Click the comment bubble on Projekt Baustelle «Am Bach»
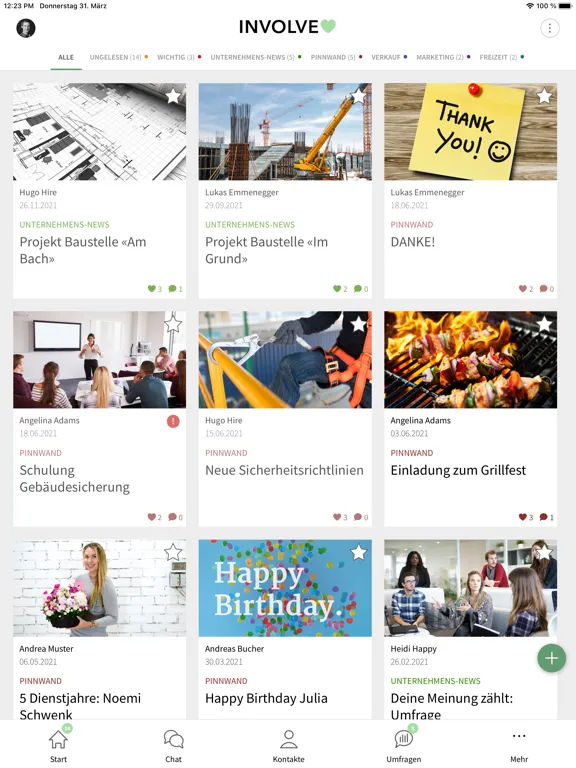Image resolution: width=576 pixels, height=768 pixels. (175, 288)
